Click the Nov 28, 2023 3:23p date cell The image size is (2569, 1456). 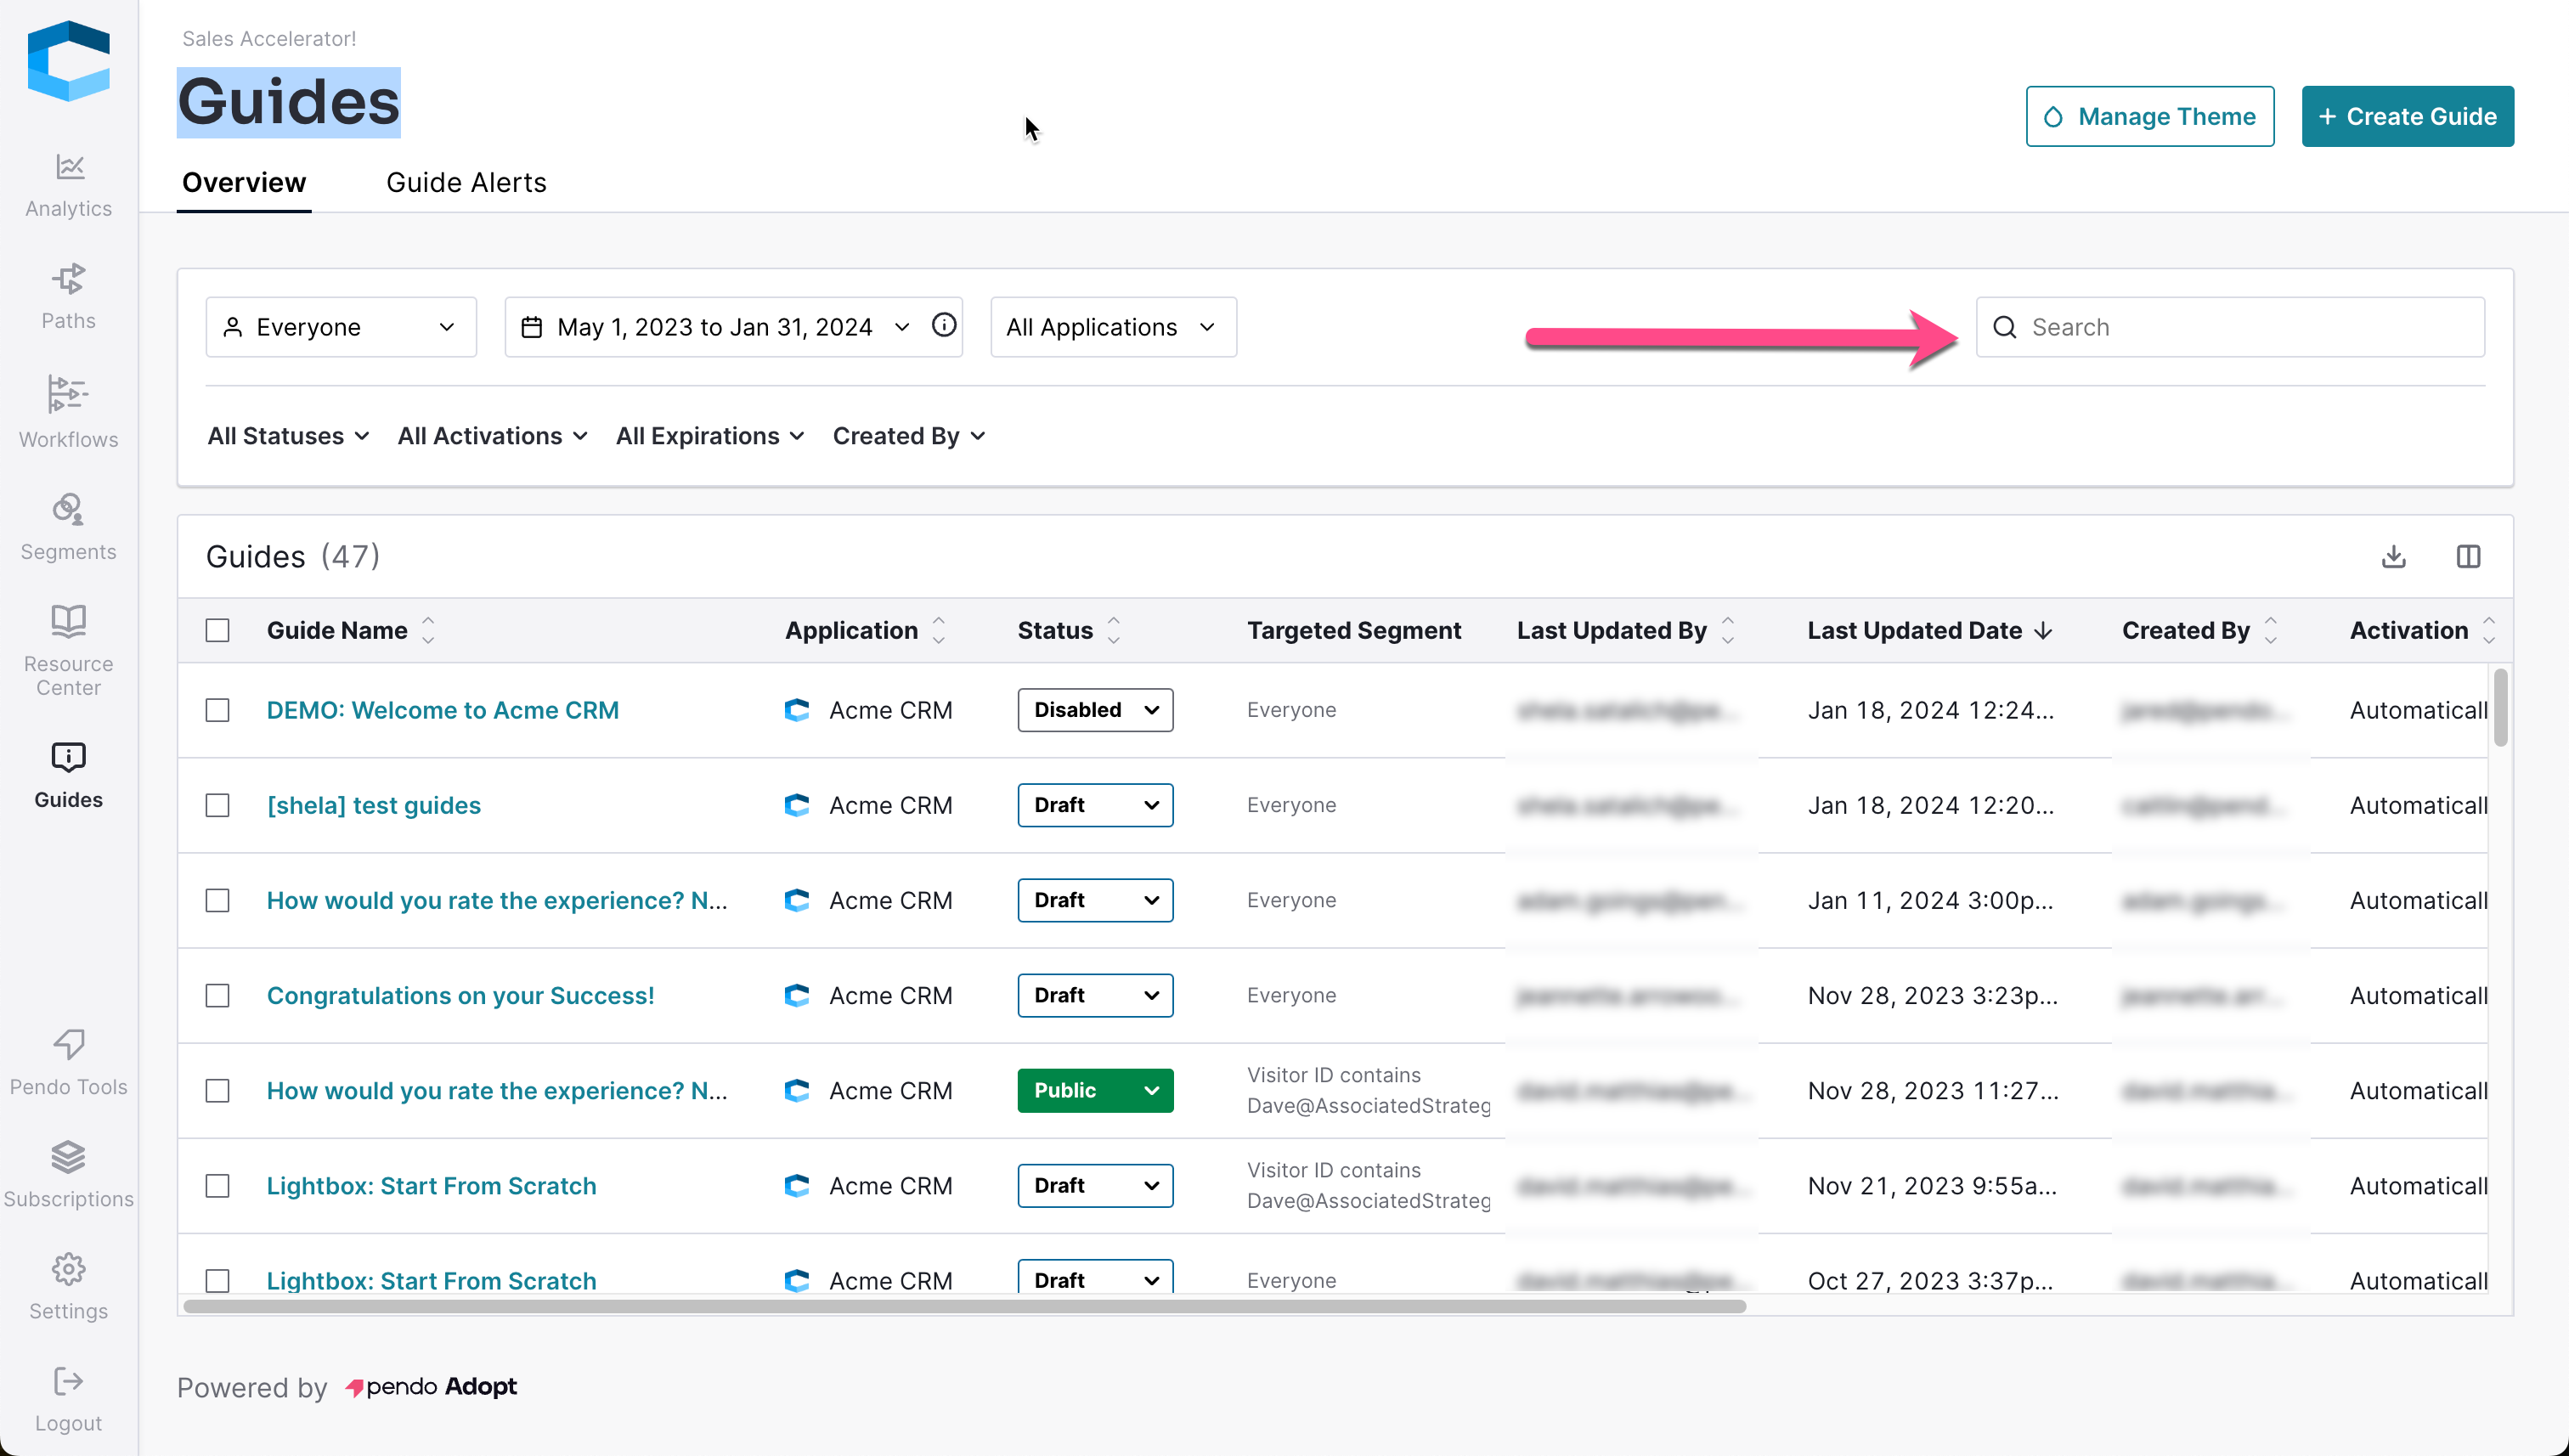point(1932,995)
